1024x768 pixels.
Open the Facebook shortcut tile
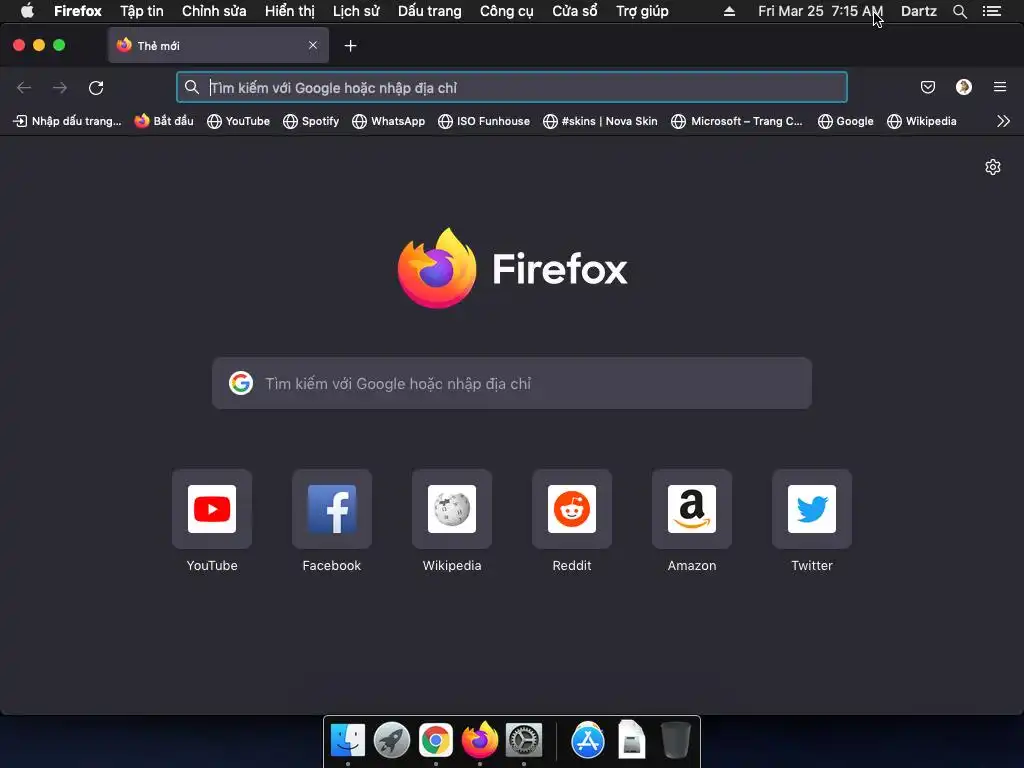tap(332, 509)
